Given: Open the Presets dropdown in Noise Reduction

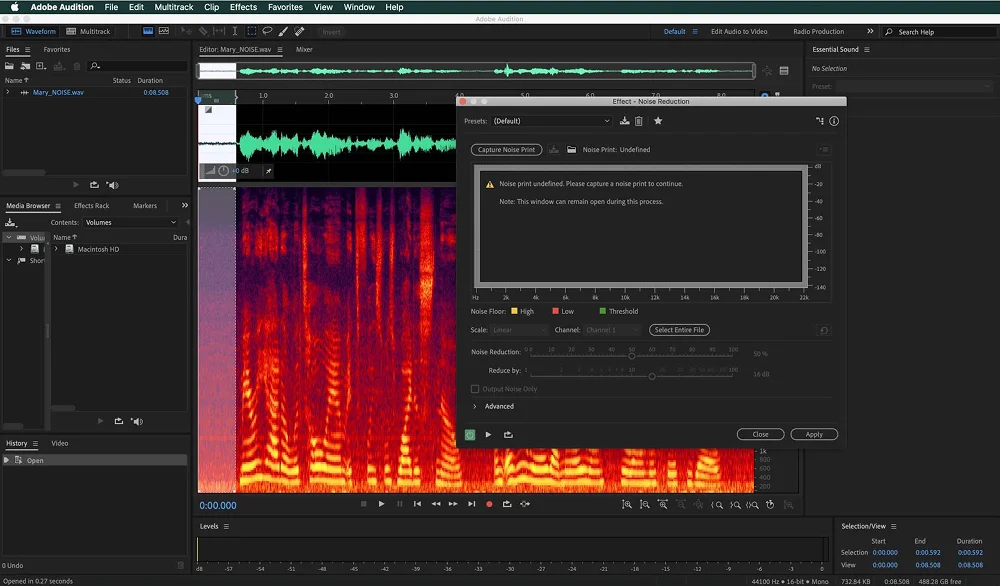Looking at the screenshot, I should pyautogui.click(x=551, y=121).
